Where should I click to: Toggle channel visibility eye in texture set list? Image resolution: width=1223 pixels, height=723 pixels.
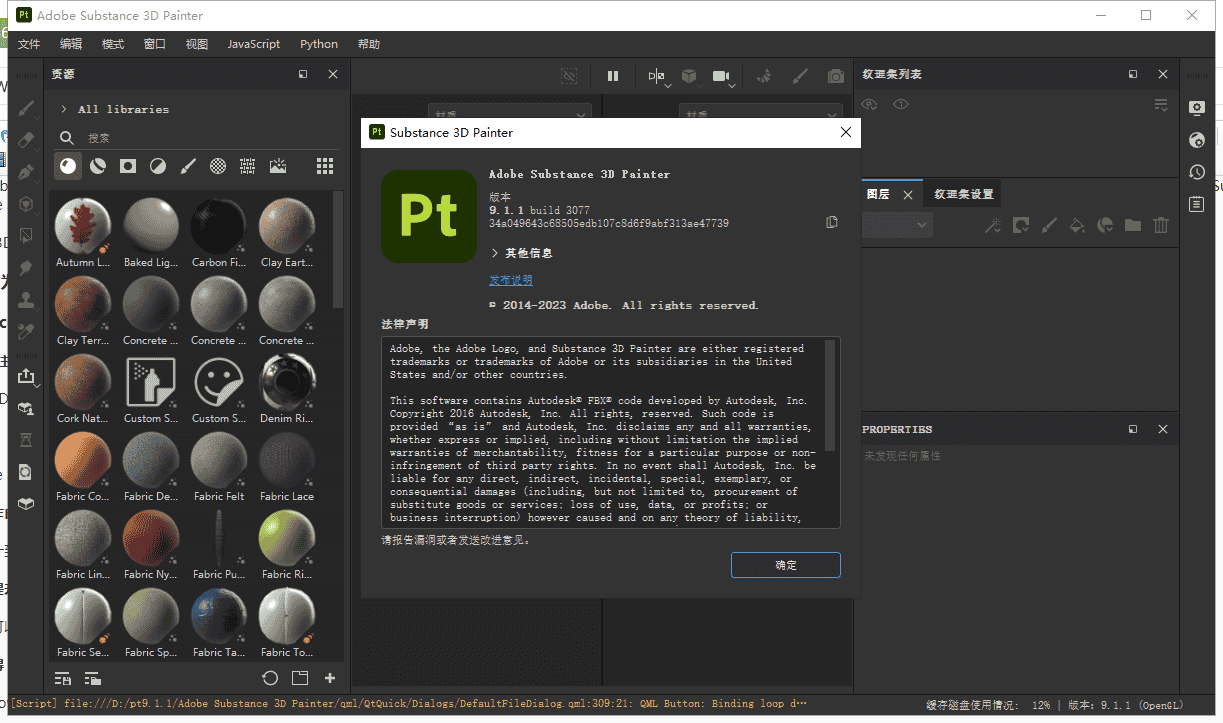pos(869,104)
